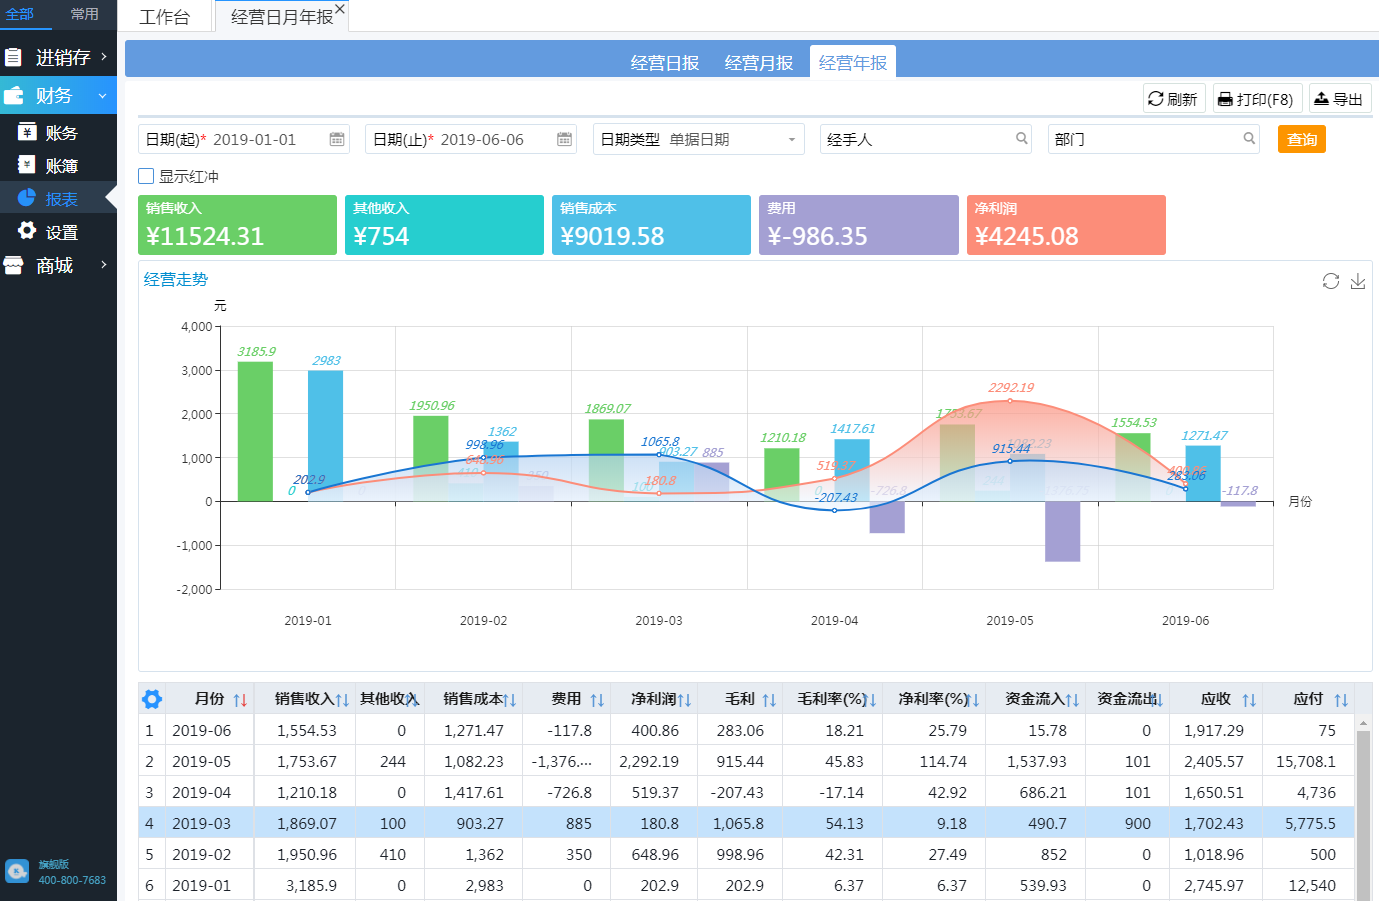Click the 设置 gear icon in sidebar

tap(27, 231)
